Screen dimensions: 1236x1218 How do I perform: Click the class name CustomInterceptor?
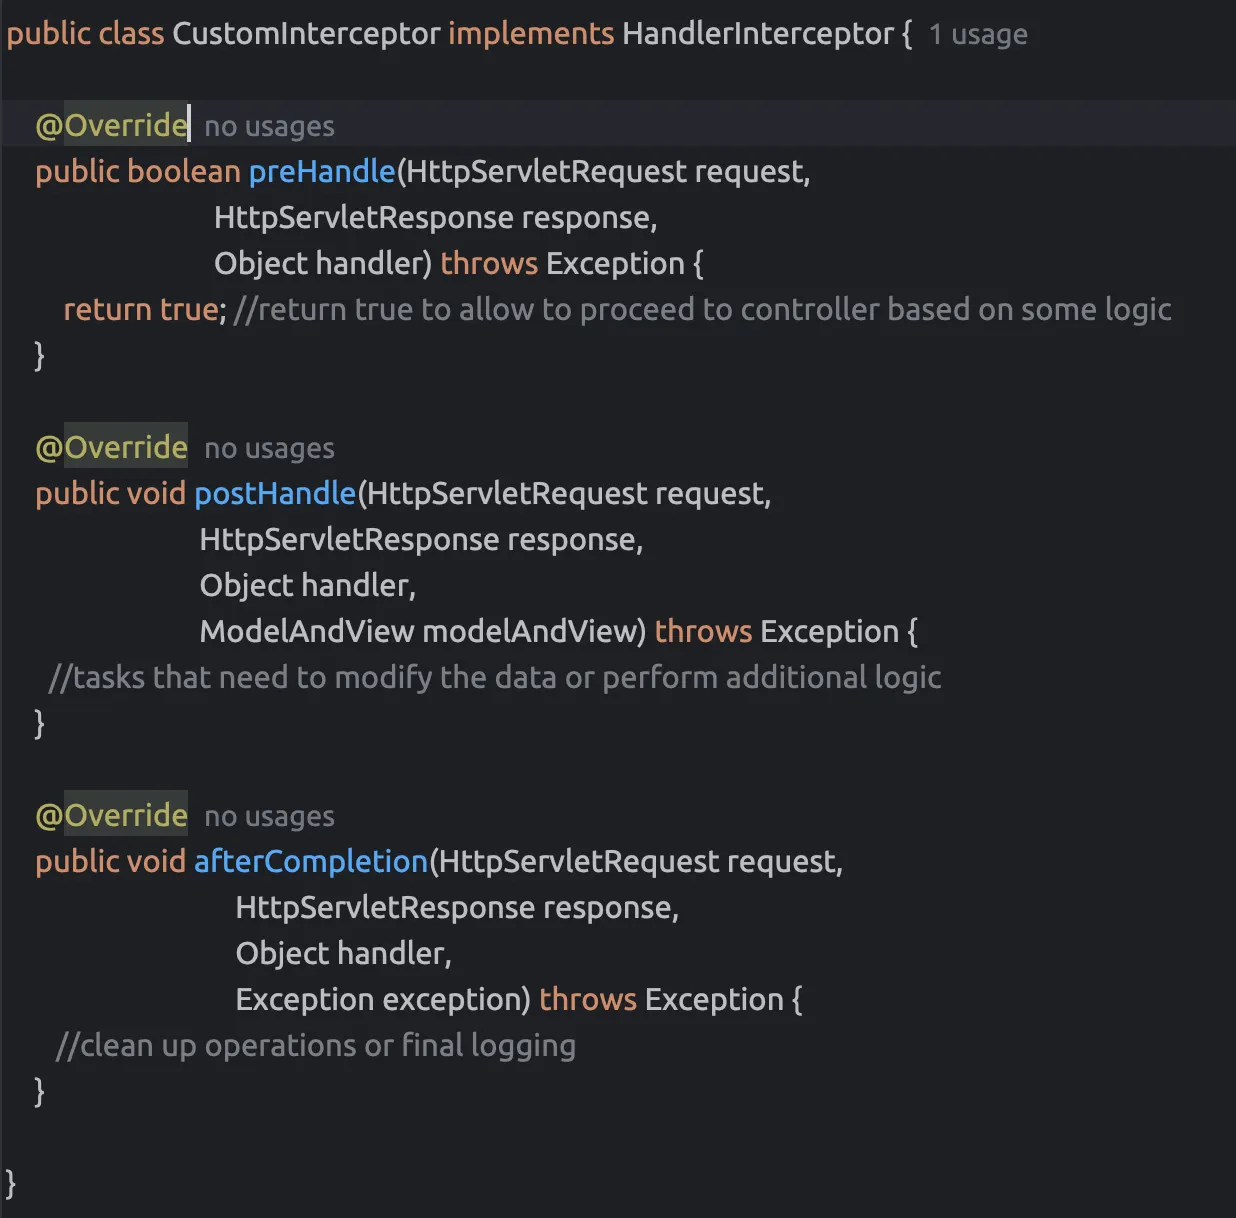[305, 33]
